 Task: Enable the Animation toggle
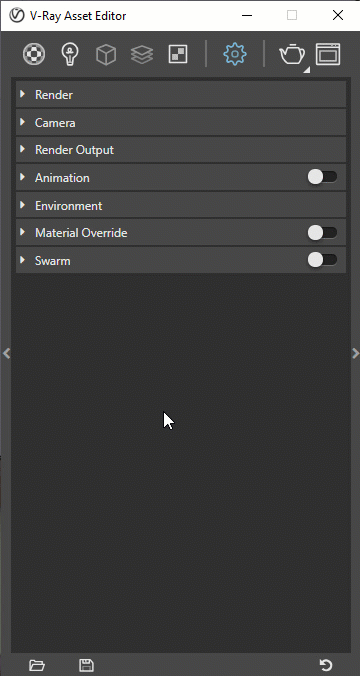point(322,177)
